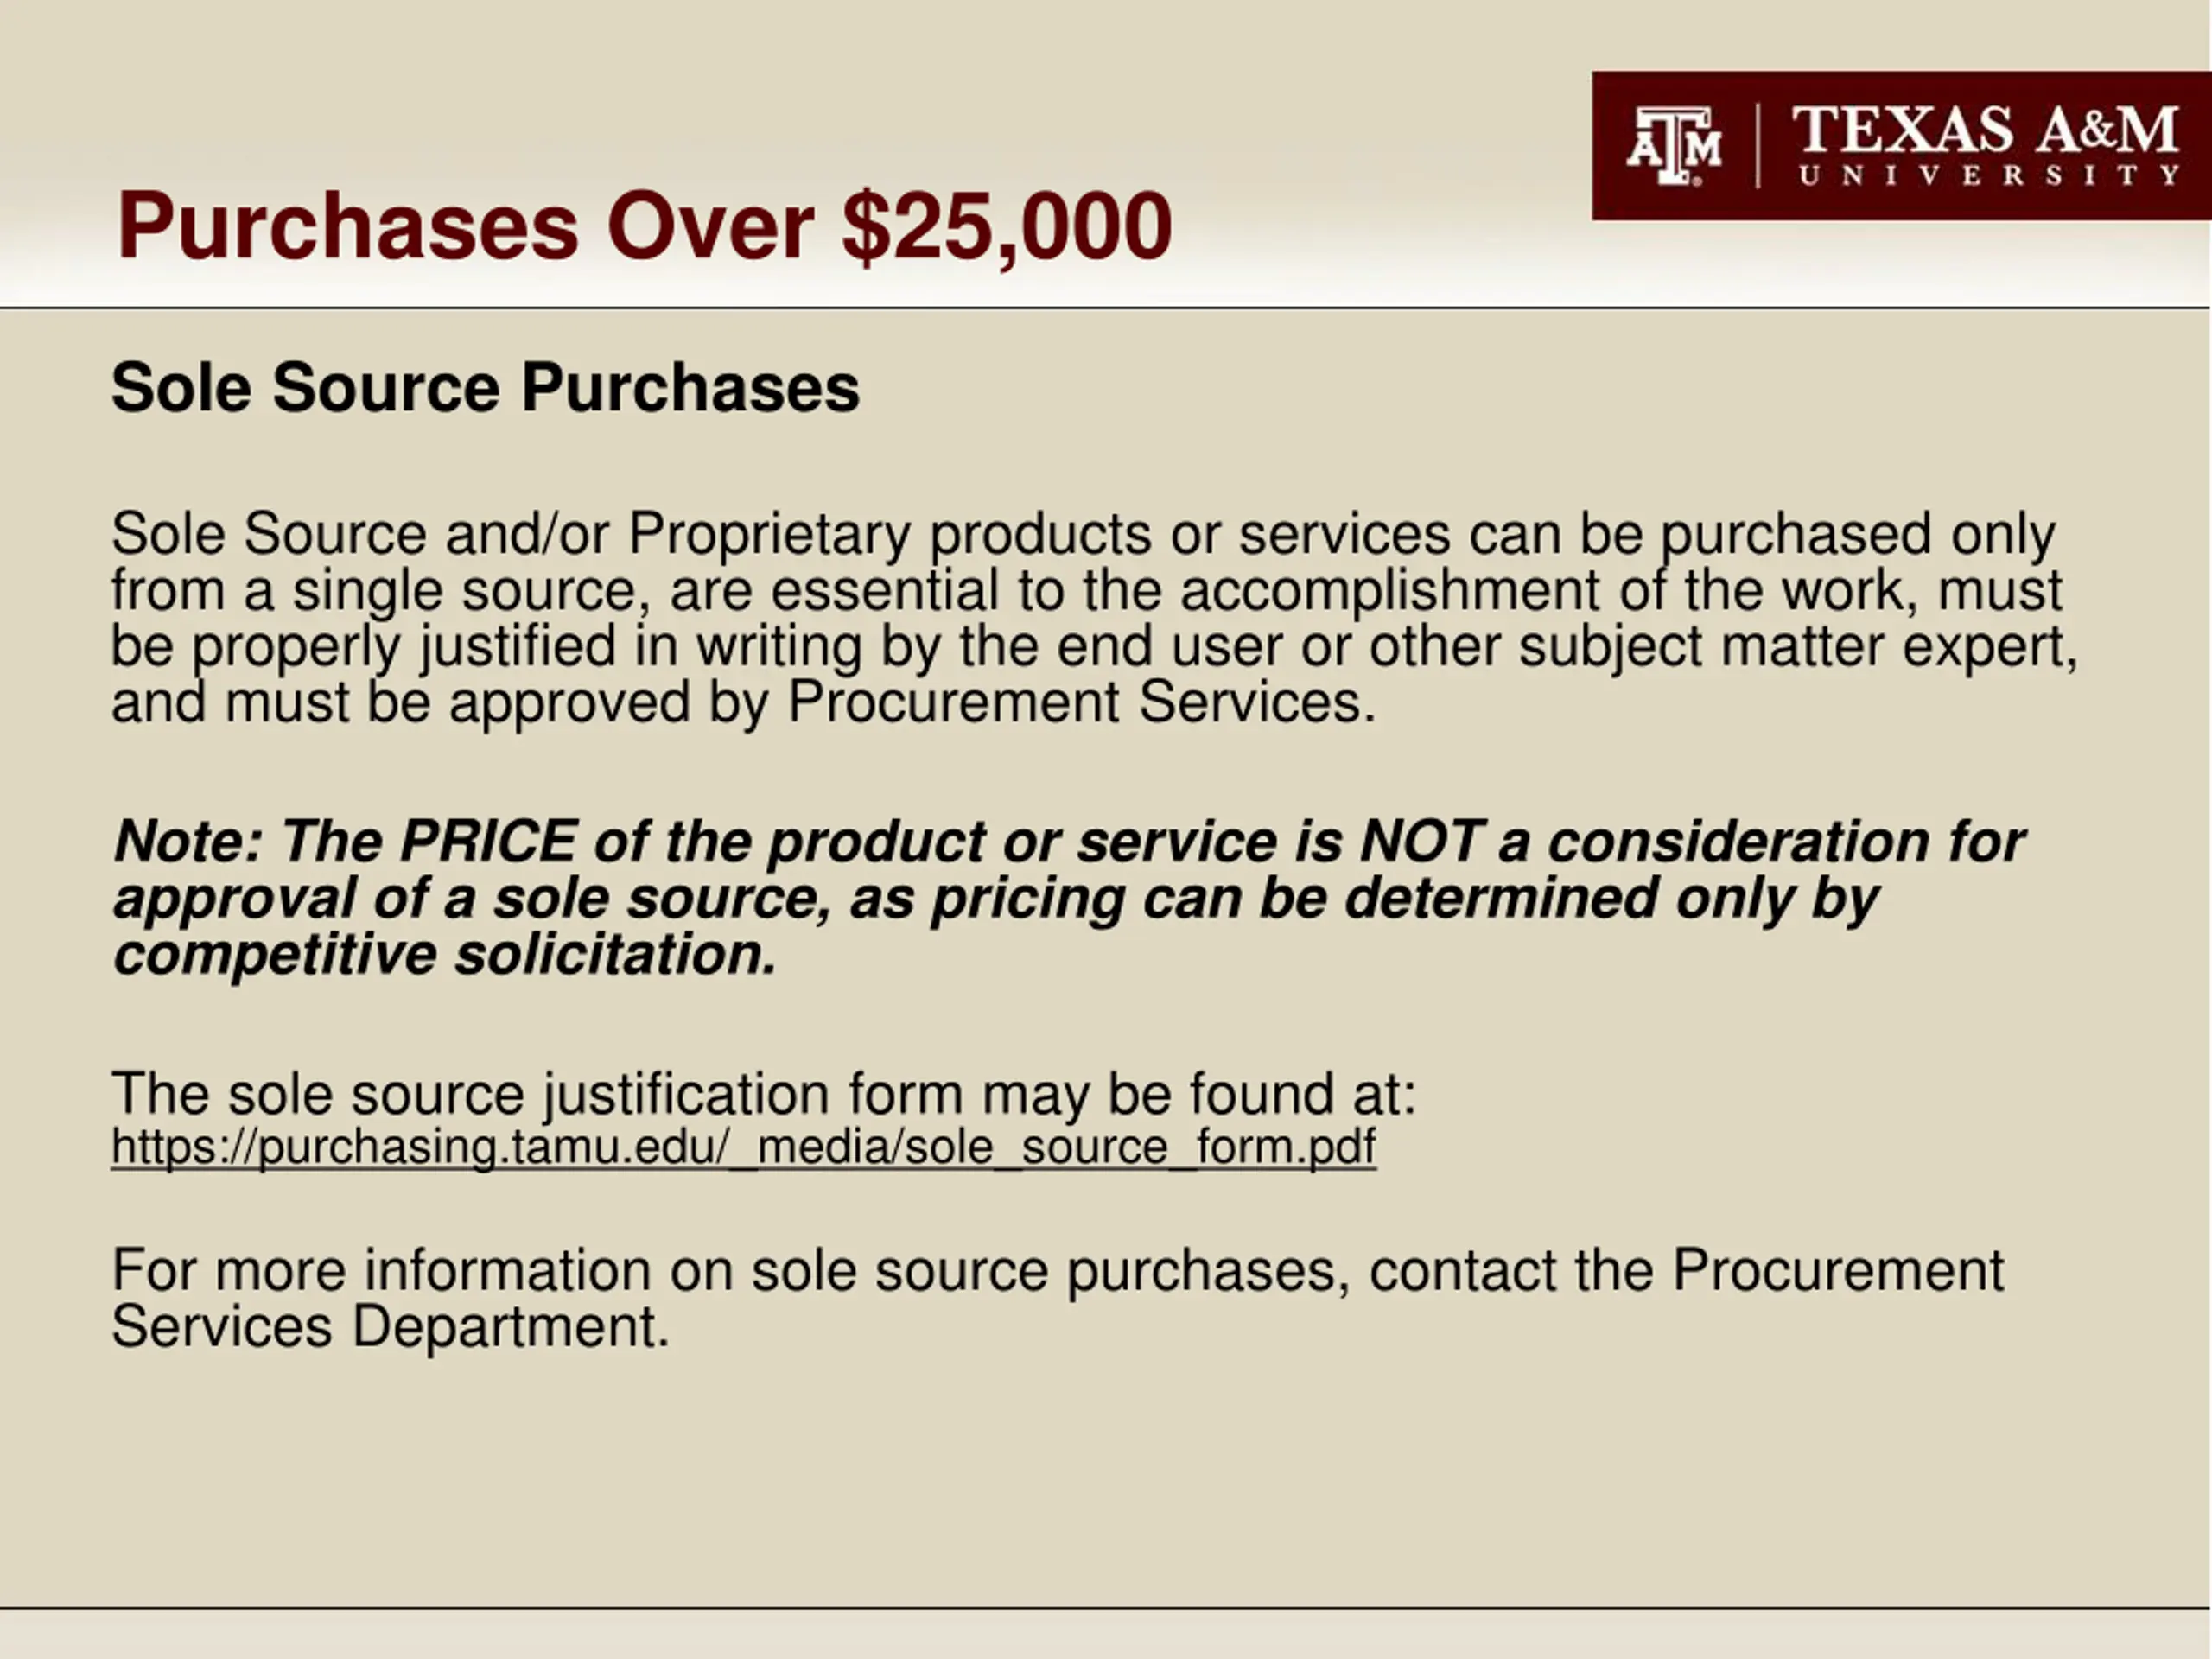Screen dimensions: 2212x1659
Task: Click the horizontal divider line under the title
Action: [x=1105, y=308]
